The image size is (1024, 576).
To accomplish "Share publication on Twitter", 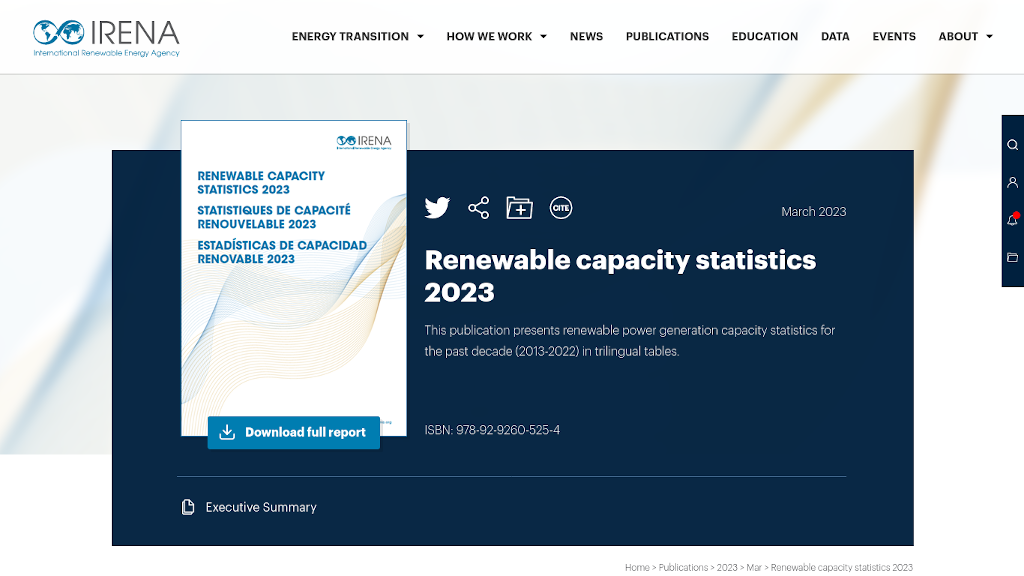I will [437, 208].
